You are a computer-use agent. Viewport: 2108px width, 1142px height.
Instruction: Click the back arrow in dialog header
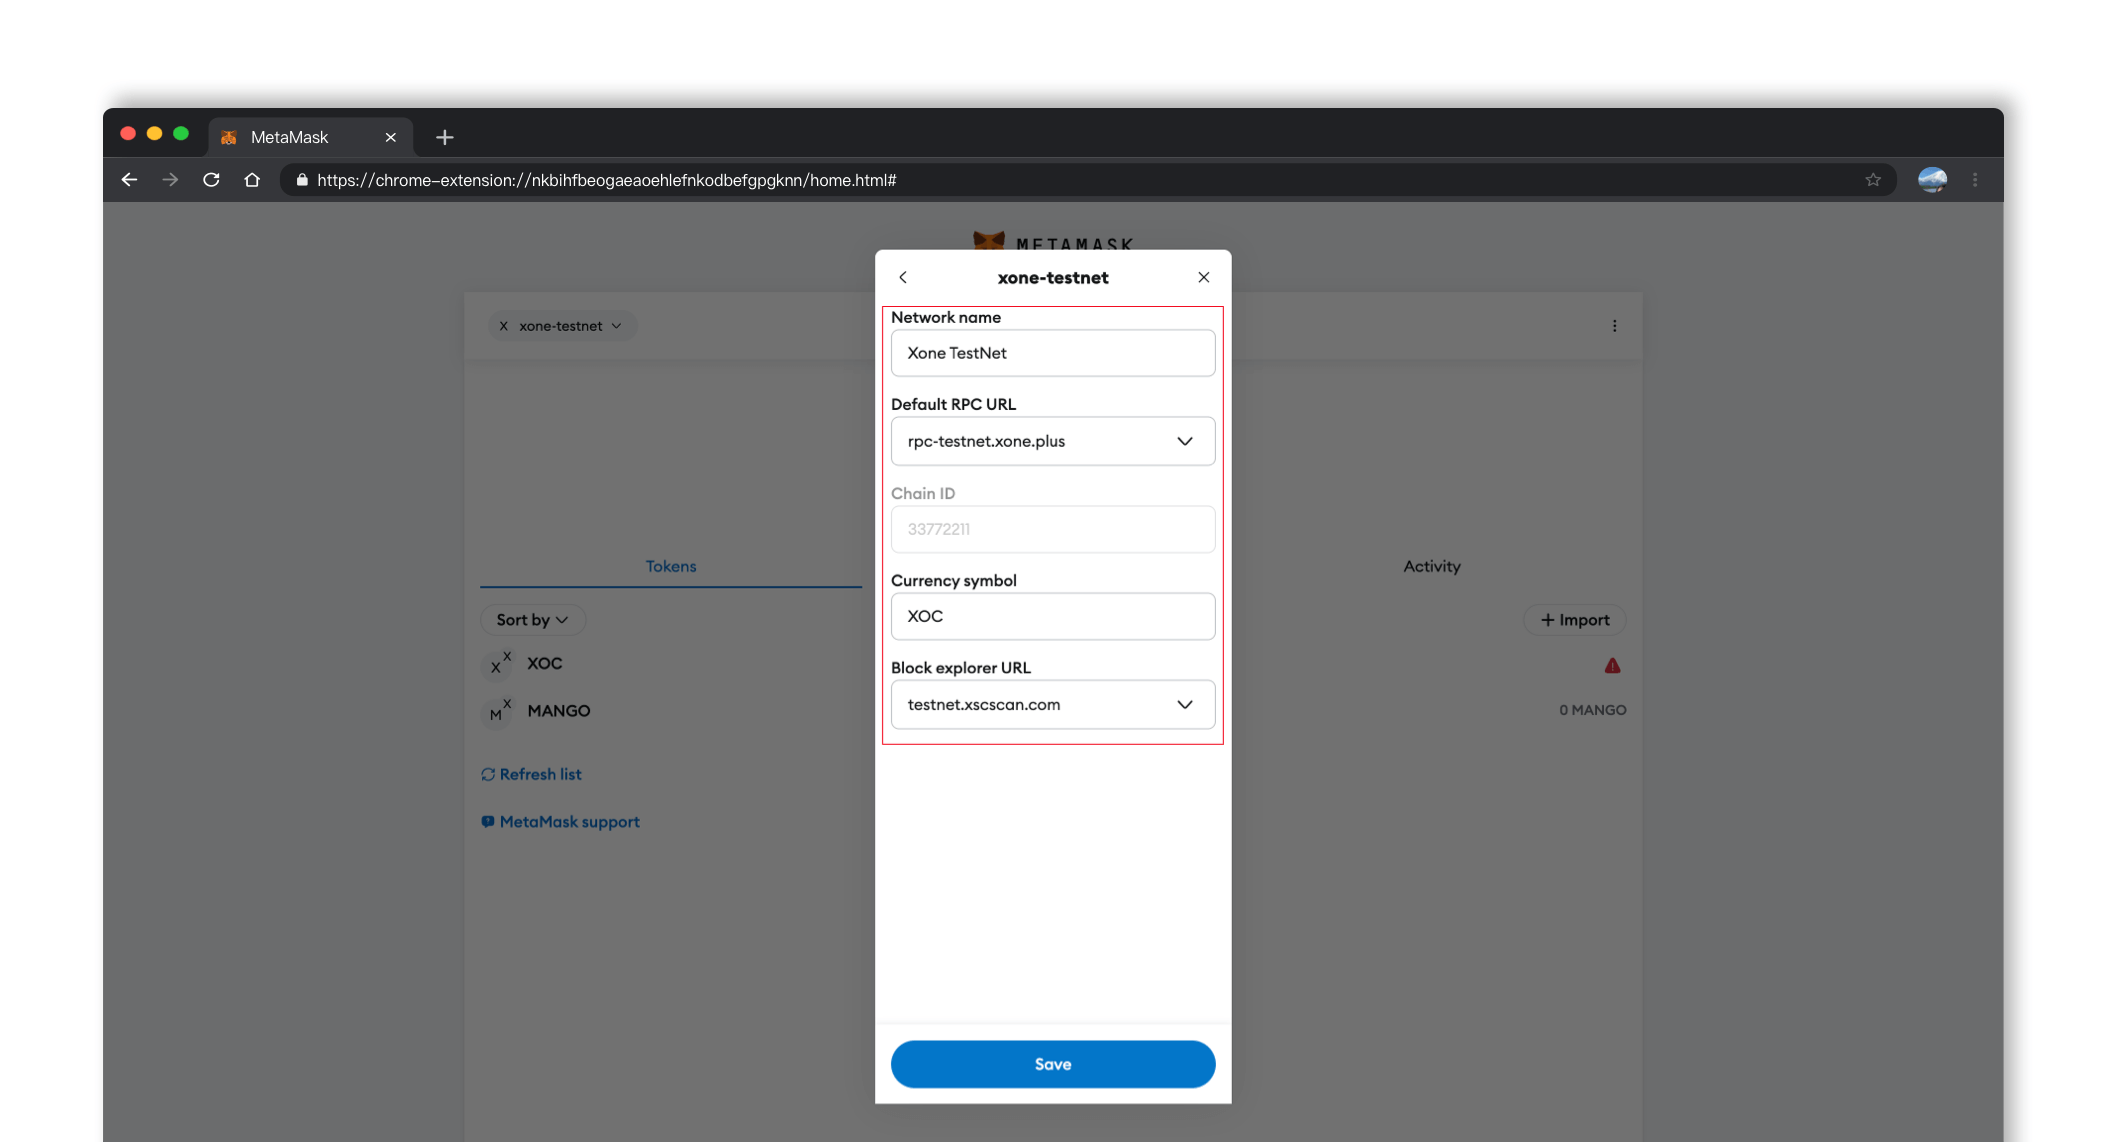click(x=901, y=277)
